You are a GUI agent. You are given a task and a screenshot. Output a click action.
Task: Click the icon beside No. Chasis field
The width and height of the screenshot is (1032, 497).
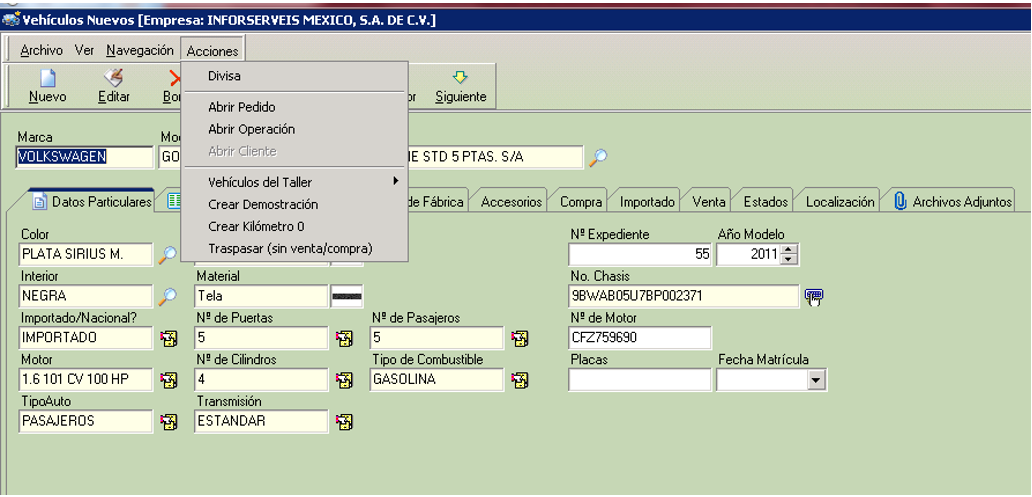[814, 296]
